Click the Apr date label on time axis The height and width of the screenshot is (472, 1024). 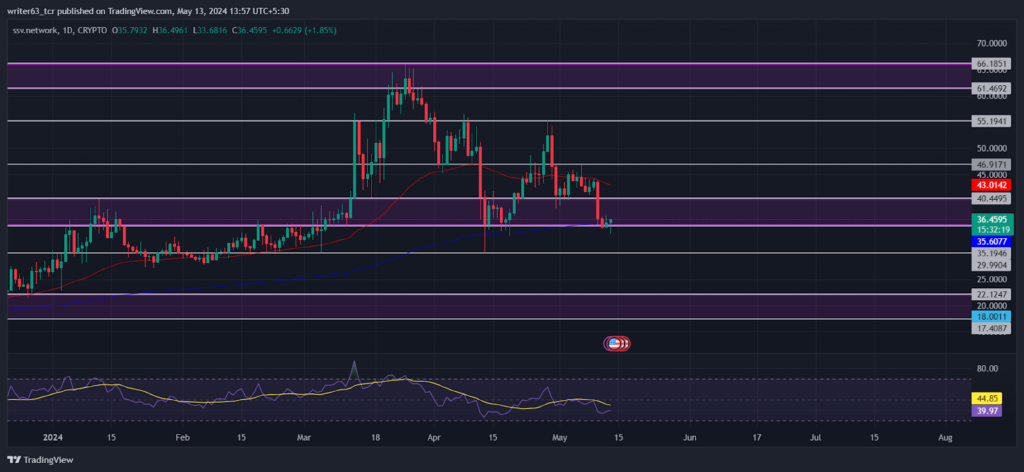pos(432,437)
